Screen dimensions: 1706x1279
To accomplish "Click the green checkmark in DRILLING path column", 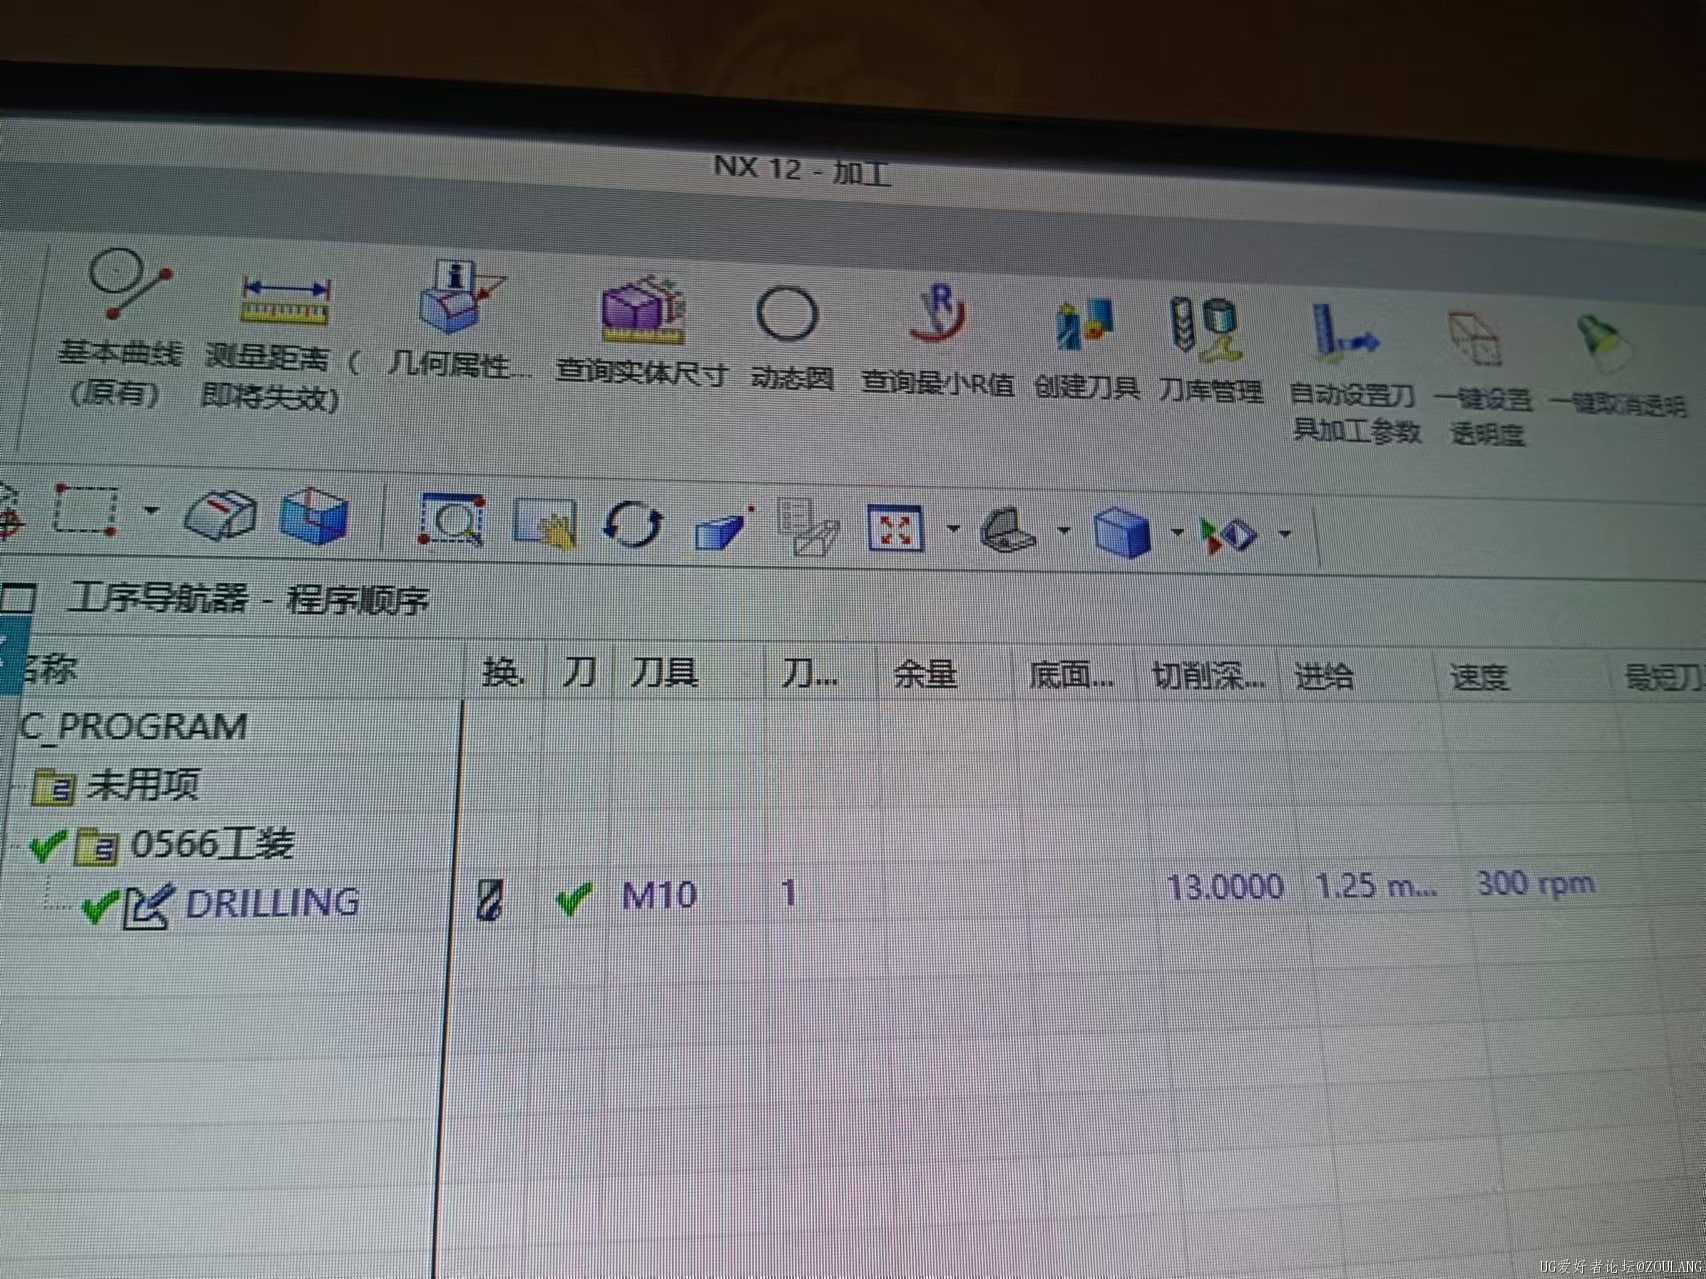I will 573,898.
